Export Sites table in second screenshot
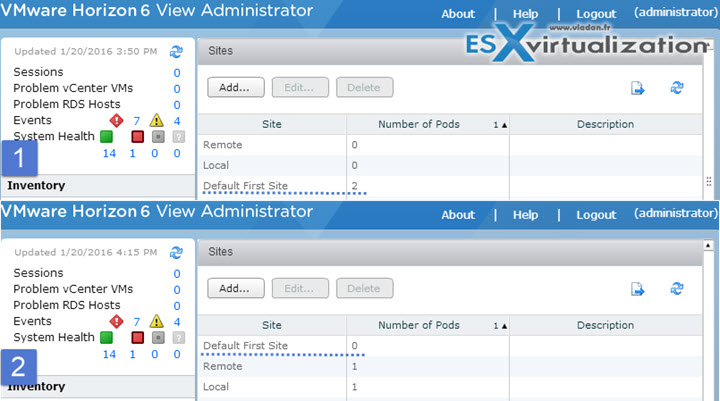The height and width of the screenshot is (401, 720). point(637,289)
